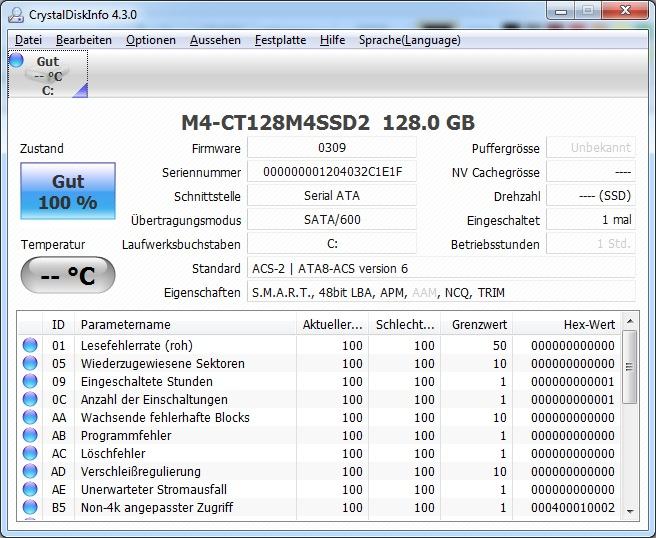
Task: Select the Löschfehler parameter name
Action: (113, 453)
